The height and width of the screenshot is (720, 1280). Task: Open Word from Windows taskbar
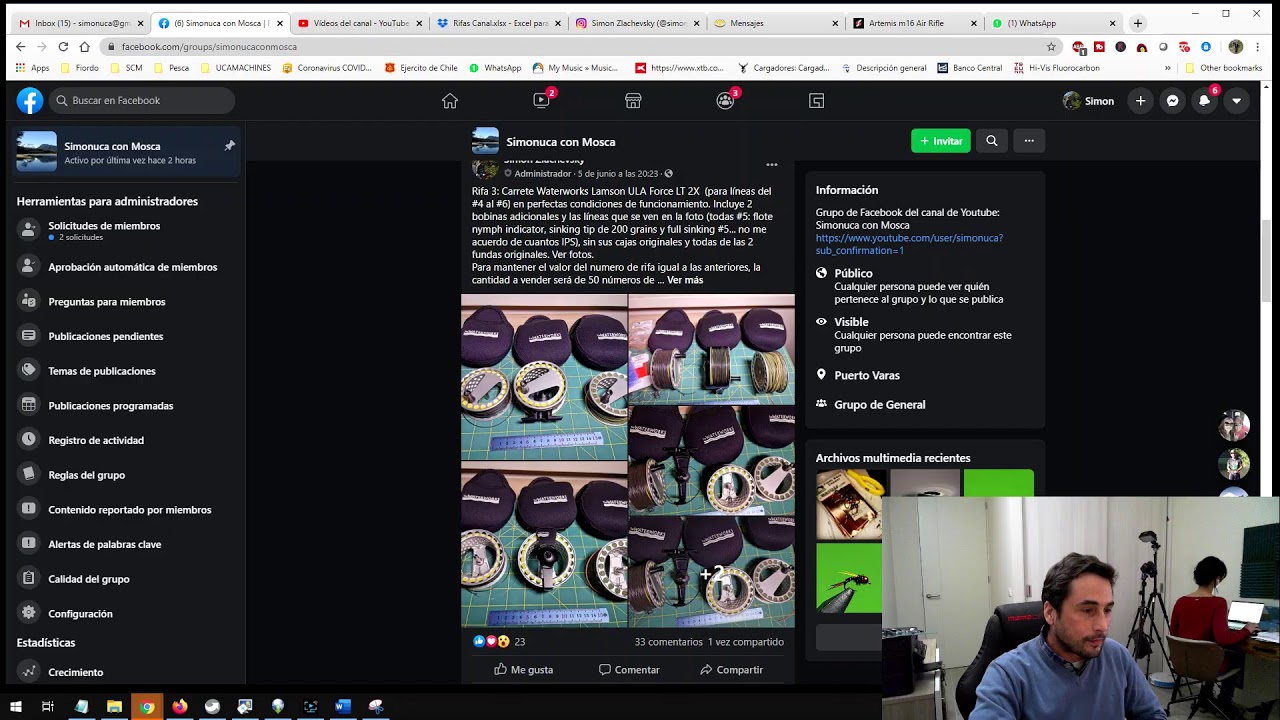tap(343, 706)
